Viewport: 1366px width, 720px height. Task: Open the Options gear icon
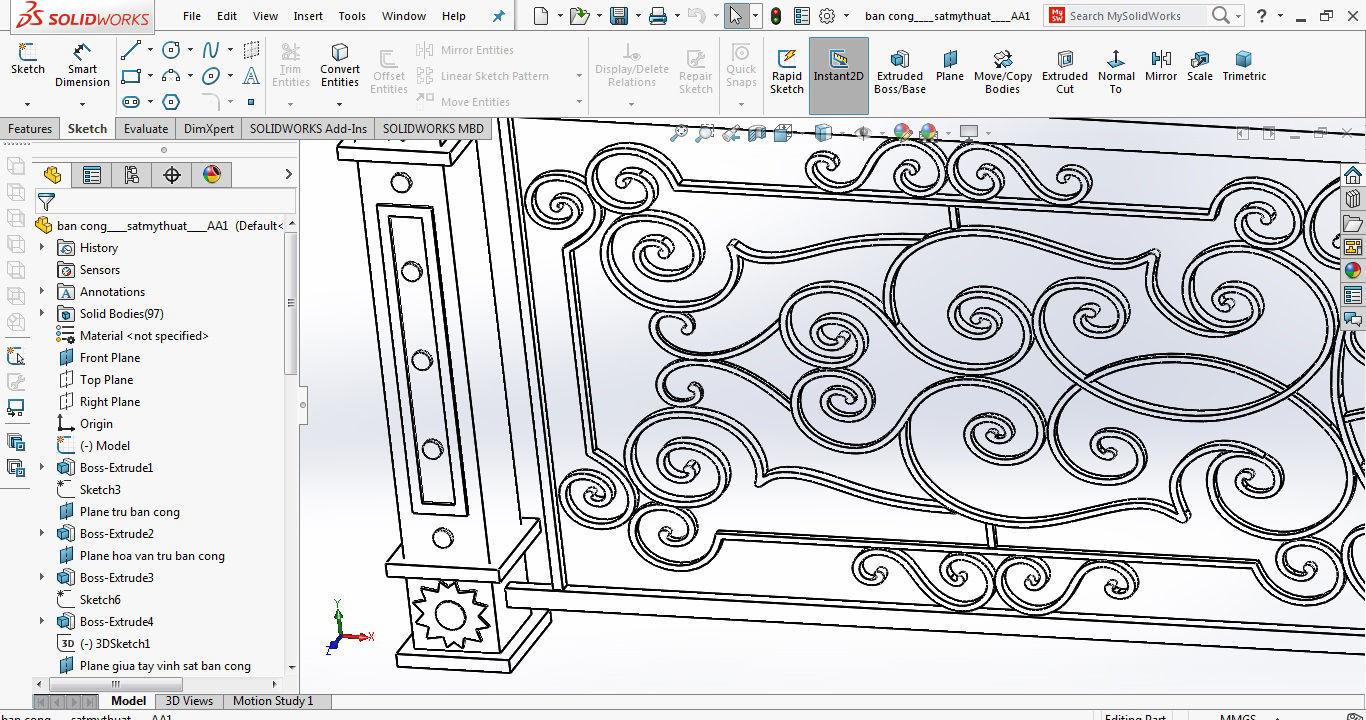pos(827,16)
